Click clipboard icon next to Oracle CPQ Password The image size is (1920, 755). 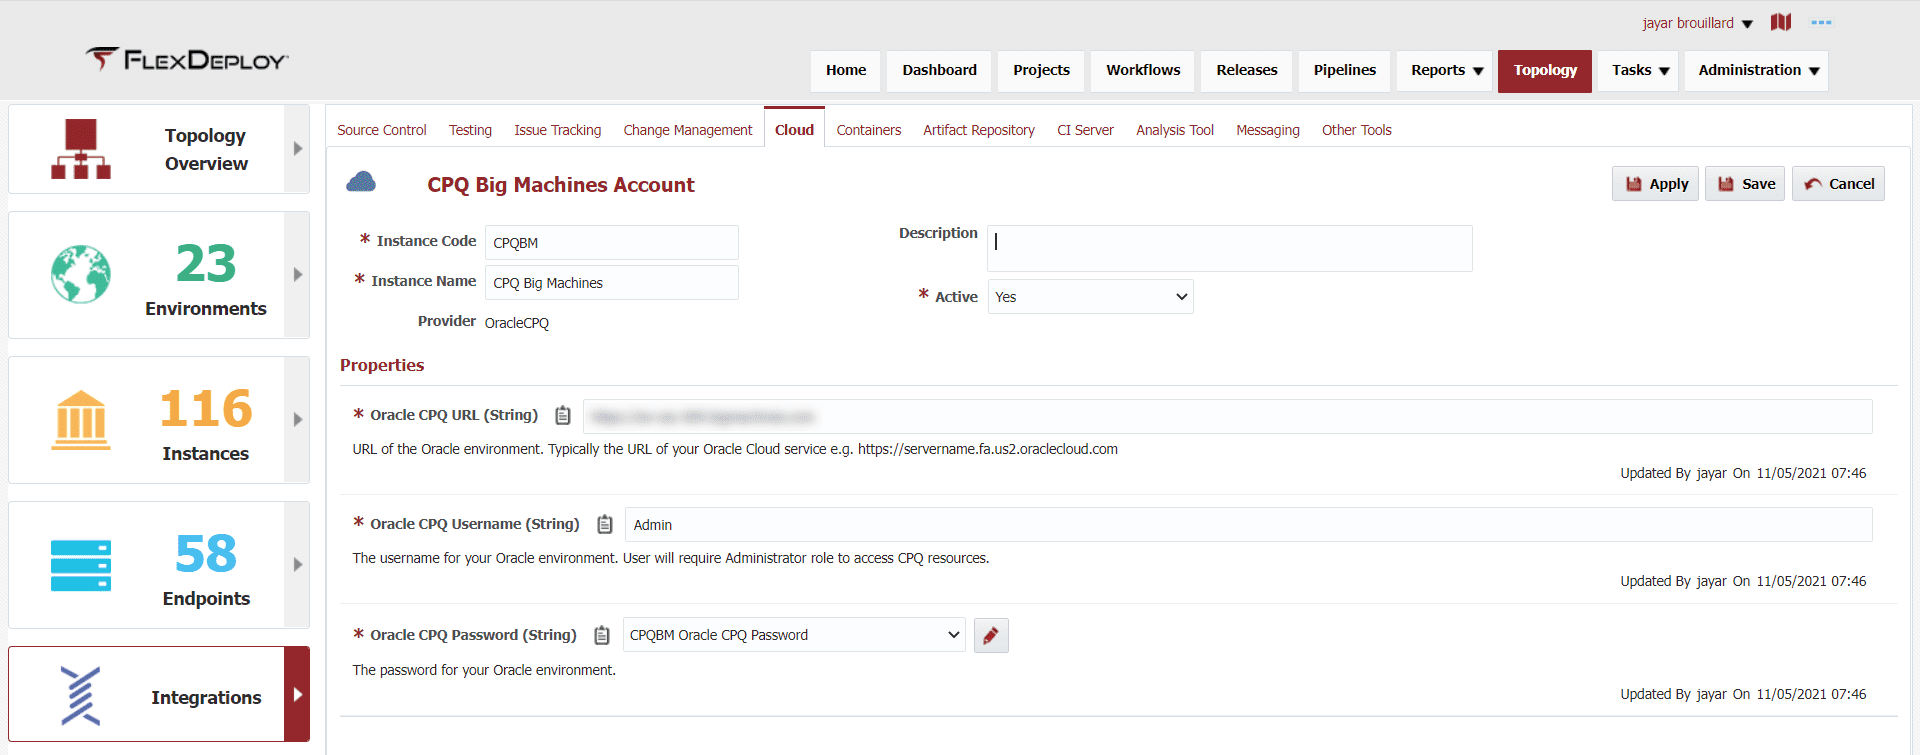pyautogui.click(x=602, y=635)
